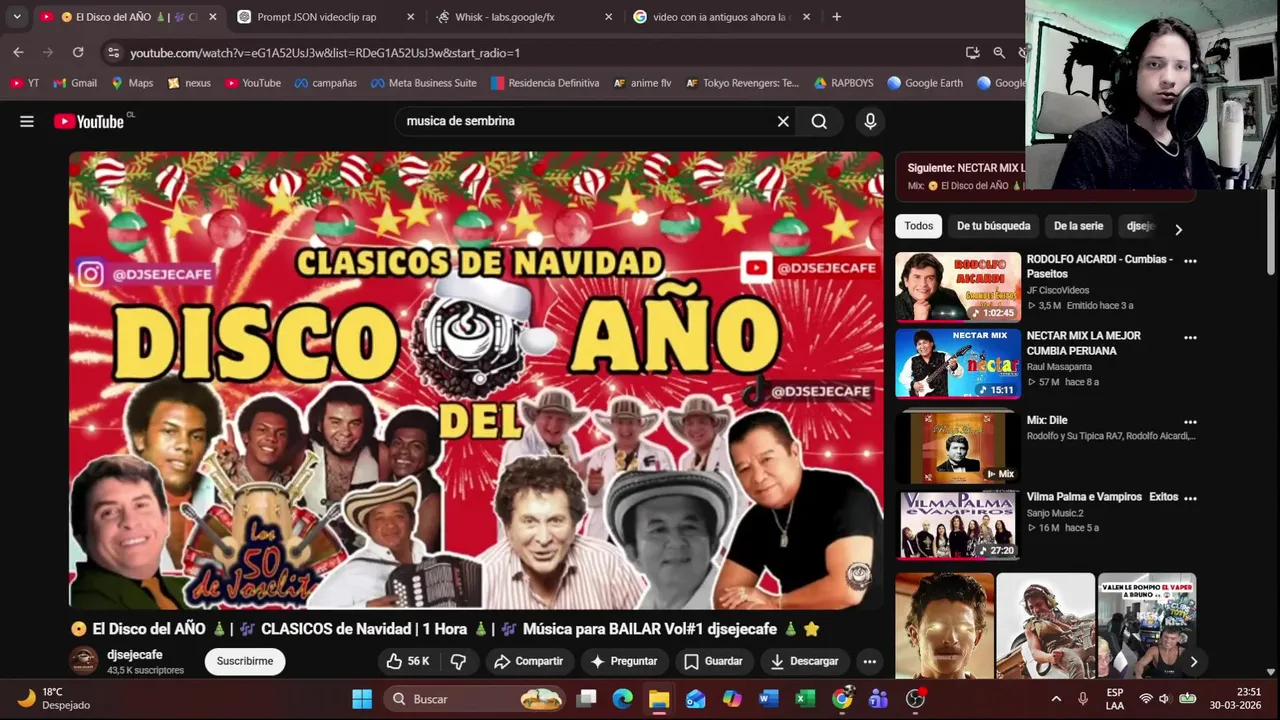Open a new browser tab
This screenshot has height=720, width=1280.
click(x=837, y=17)
